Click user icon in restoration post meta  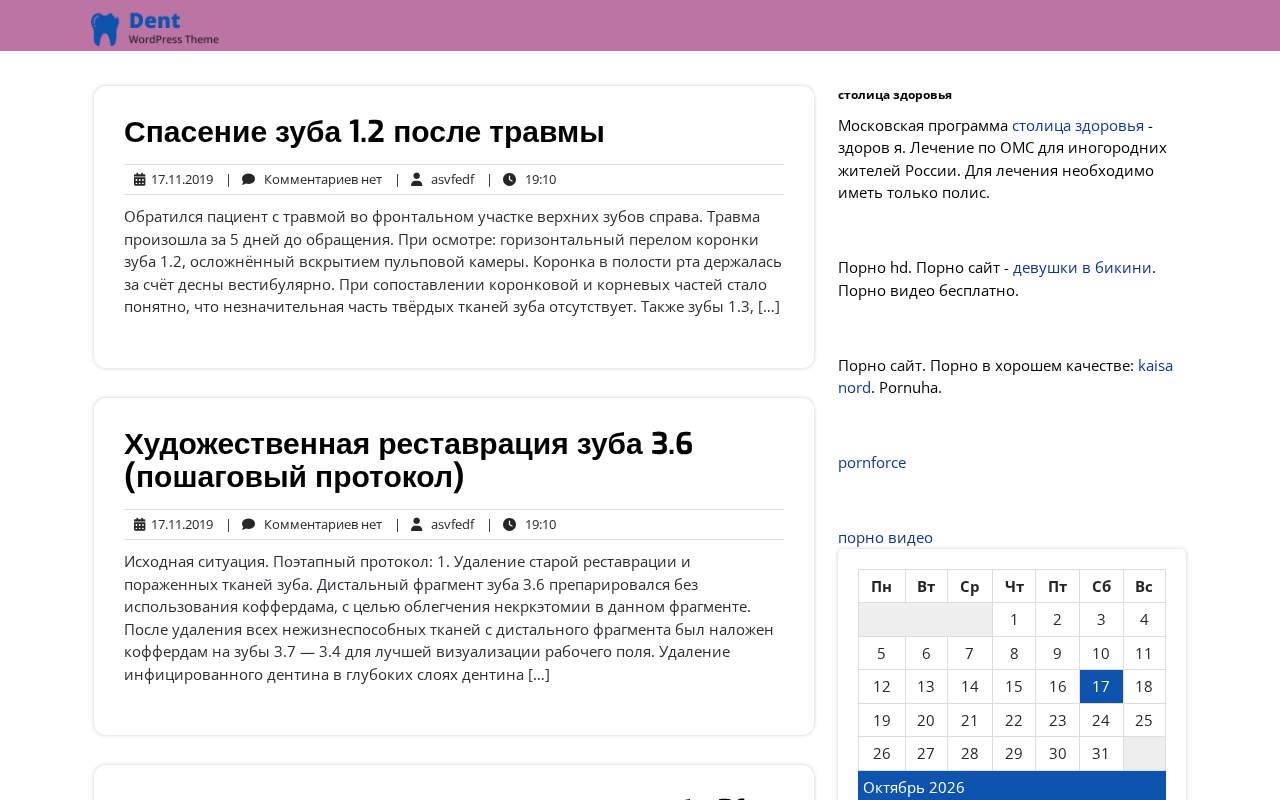pyautogui.click(x=417, y=525)
